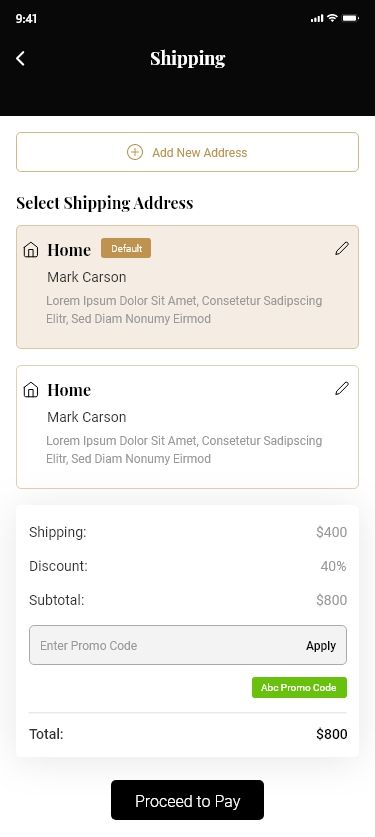This screenshot has height=837, width=375.
Task: Tap the Discount 40% value
Action: click(x=333, y=566)
